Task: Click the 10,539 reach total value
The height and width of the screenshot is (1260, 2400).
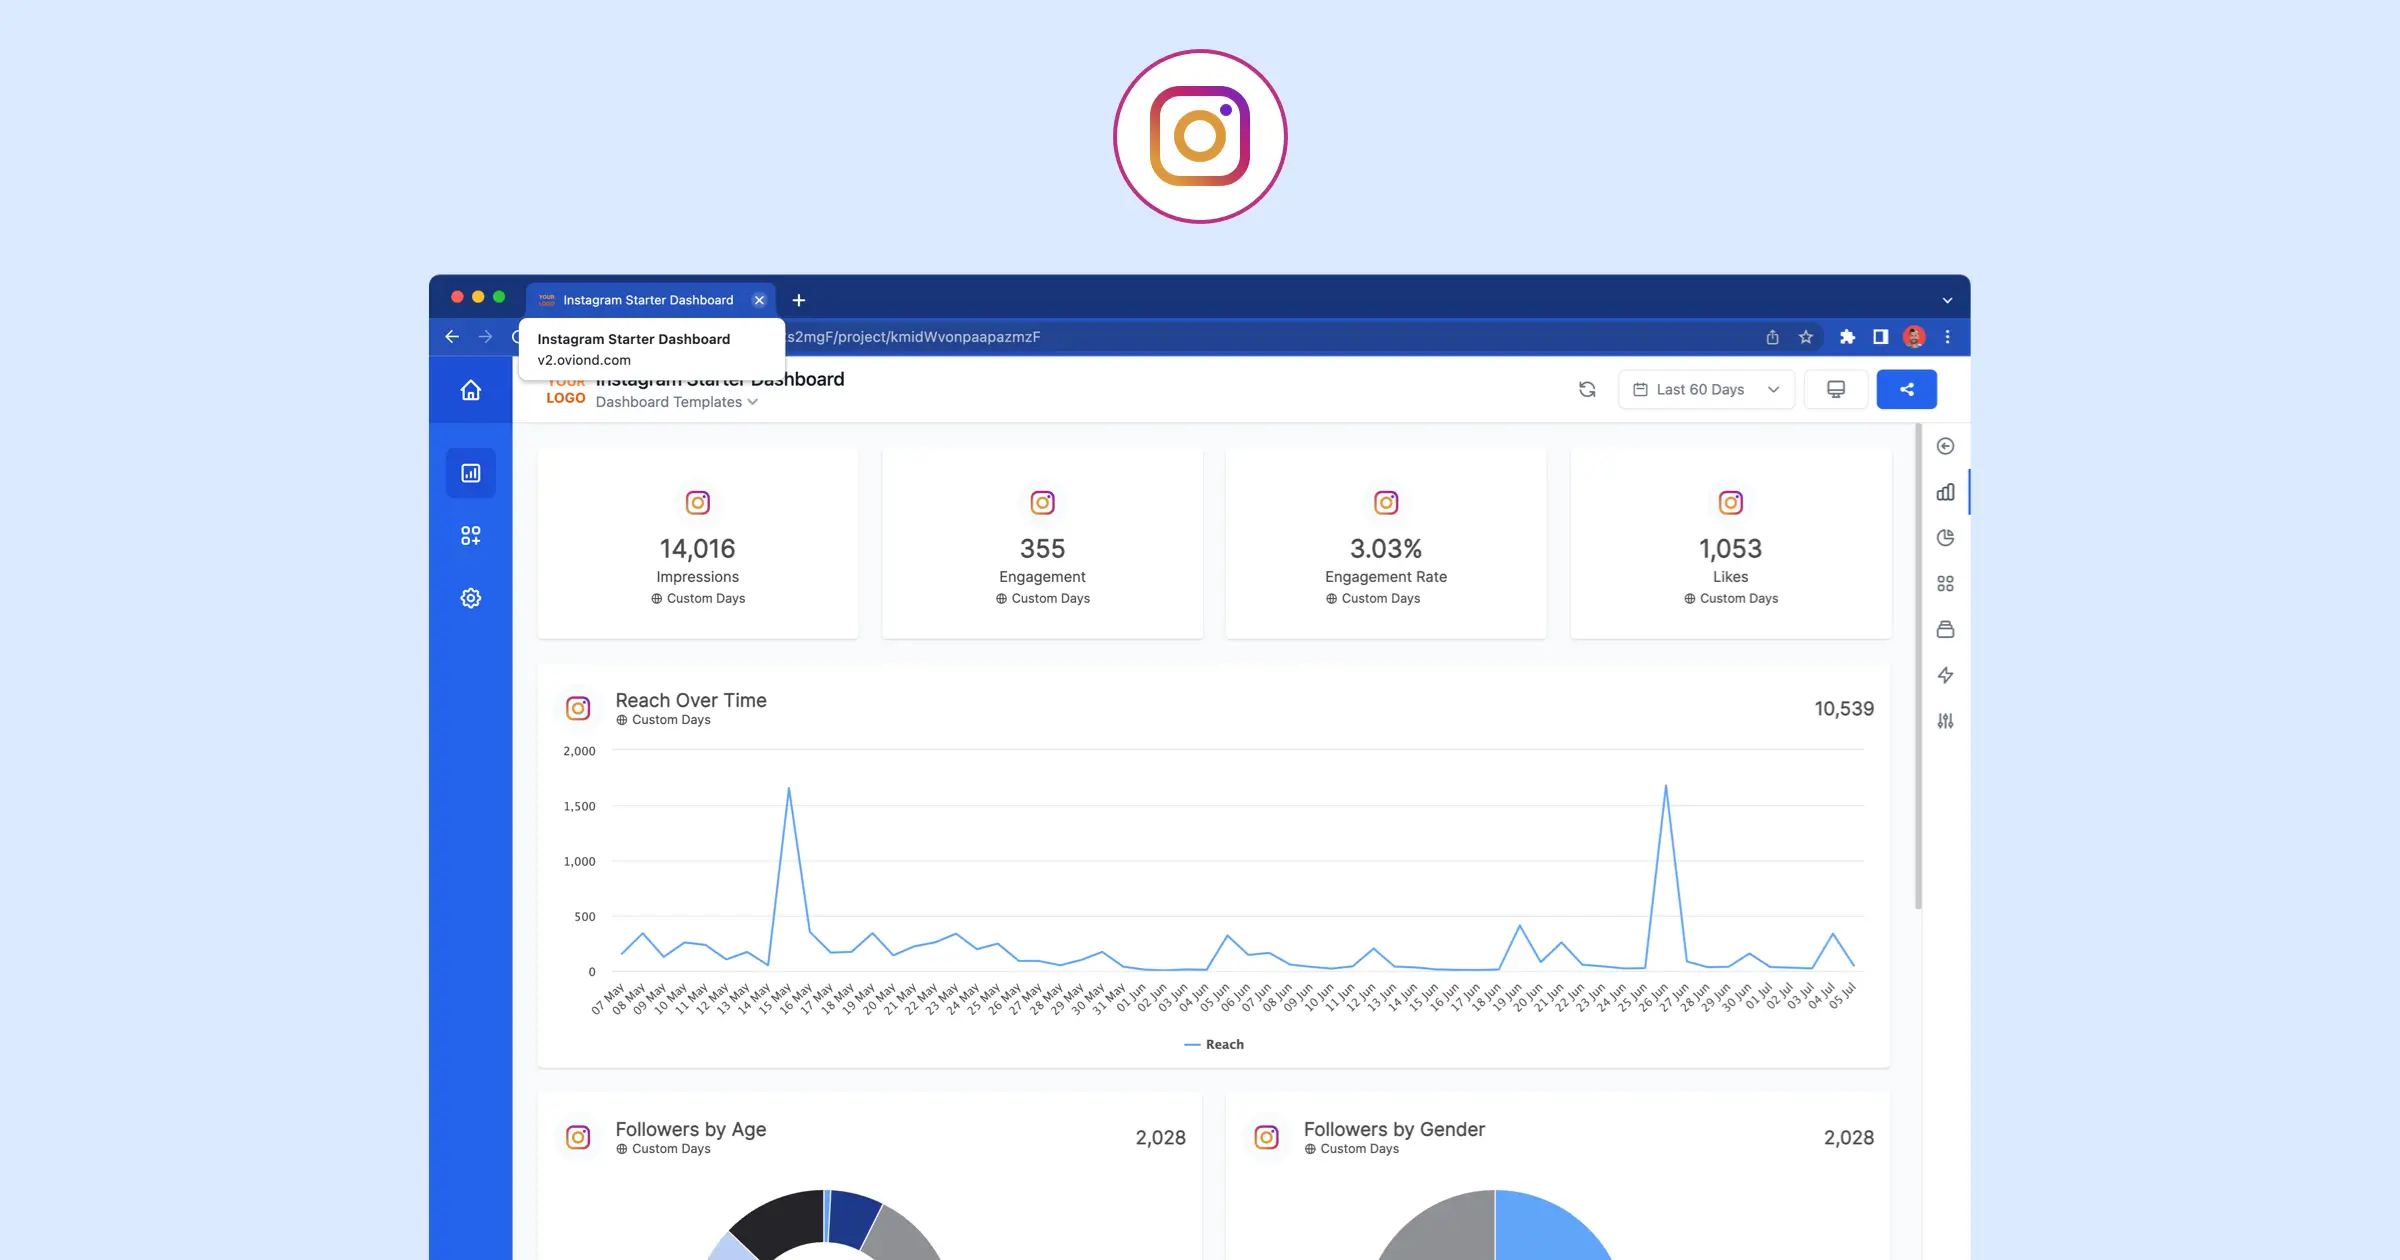Action: pyautogui.click(x=1844, y=709)
